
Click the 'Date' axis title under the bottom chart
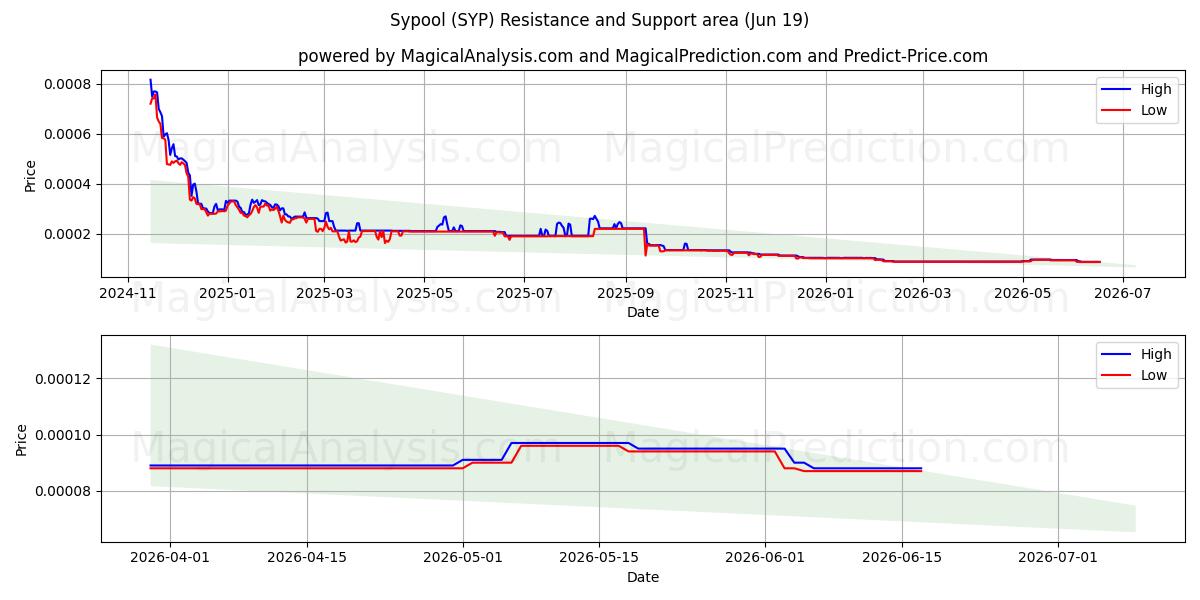tap(643, 577)
